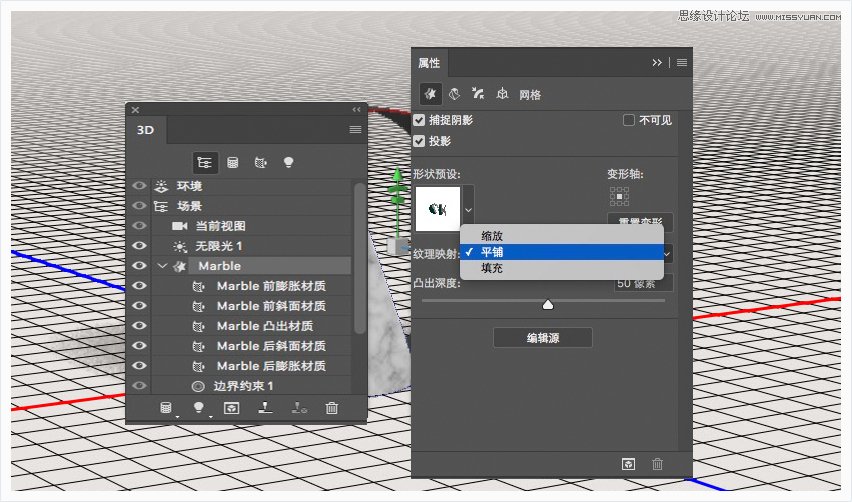The height and width of the screenshot is (502, 852).
Task: Add new mesh icon at 3D panel bottom
Action: pyautogui.click(x=166, y=407)
